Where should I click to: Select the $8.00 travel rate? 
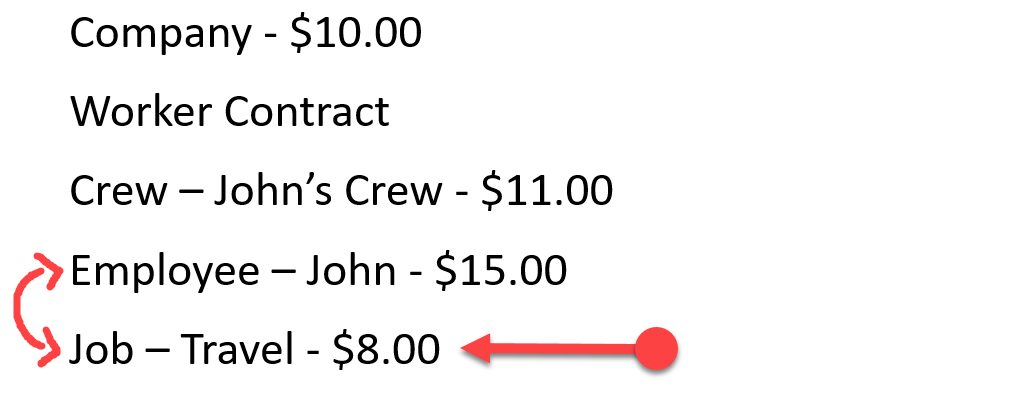tap(386, 350)
